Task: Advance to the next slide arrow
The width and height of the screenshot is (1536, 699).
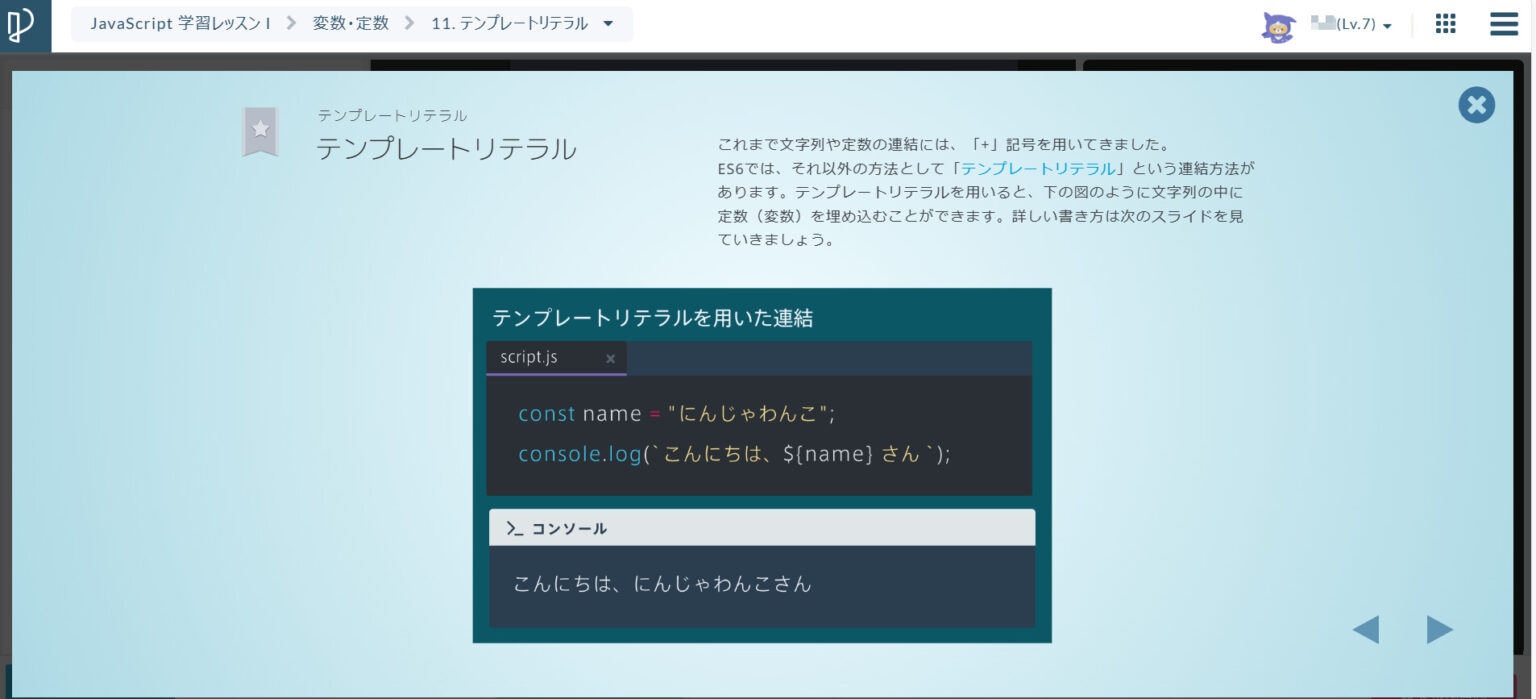Action: click(x=1439, y=629)
